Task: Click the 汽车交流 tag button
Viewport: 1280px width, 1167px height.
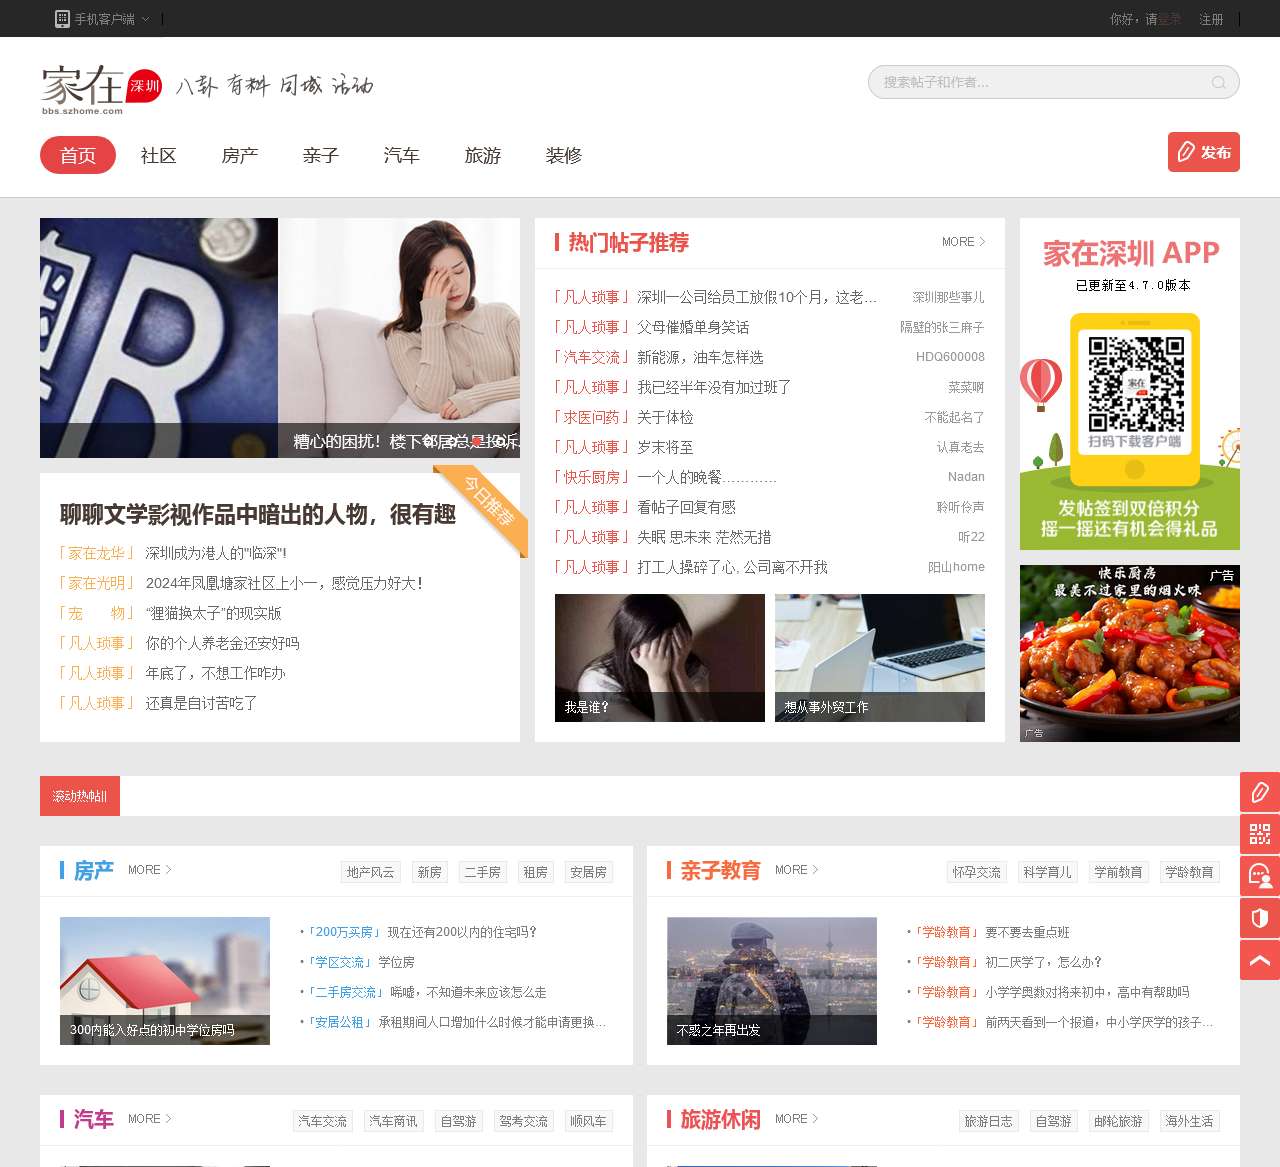Action: point(323,1121)
